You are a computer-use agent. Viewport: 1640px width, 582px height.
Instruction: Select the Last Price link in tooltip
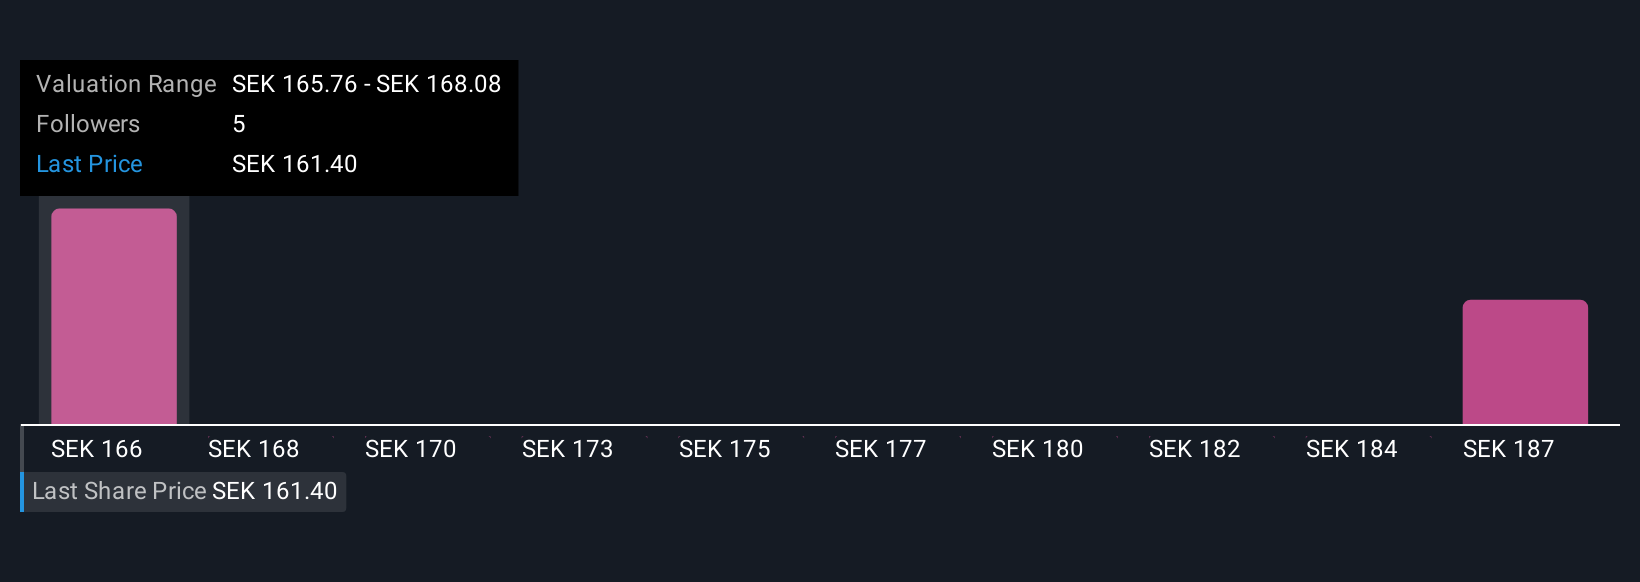[89, 164]
